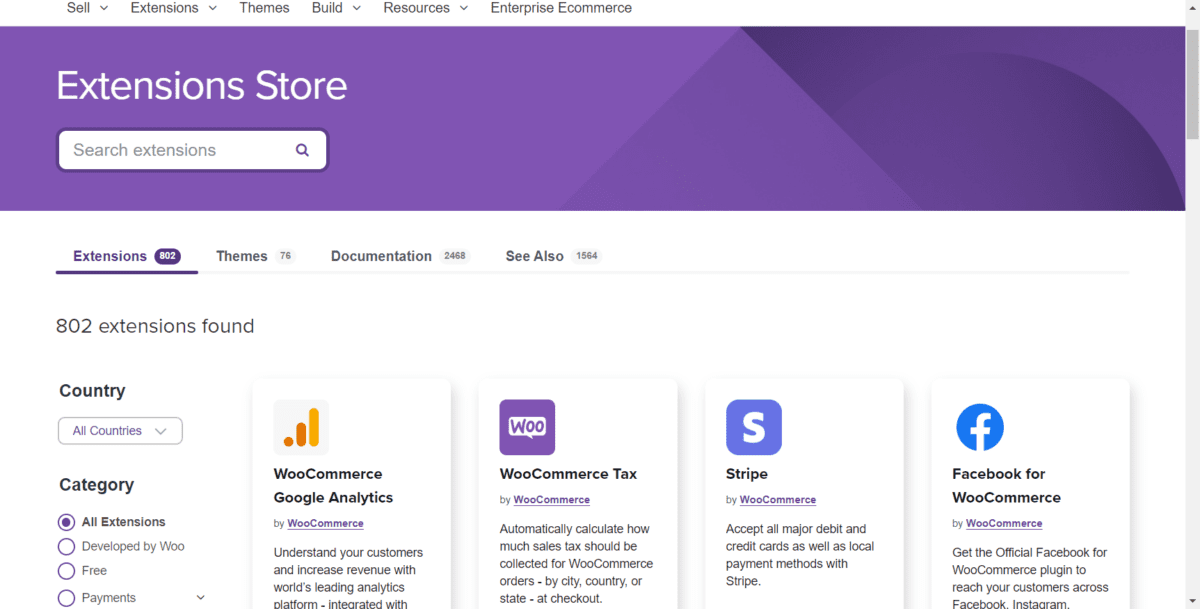Switch to the Documentation tab
Screen dimensions: 1200x609
click(x=400, y=256)
